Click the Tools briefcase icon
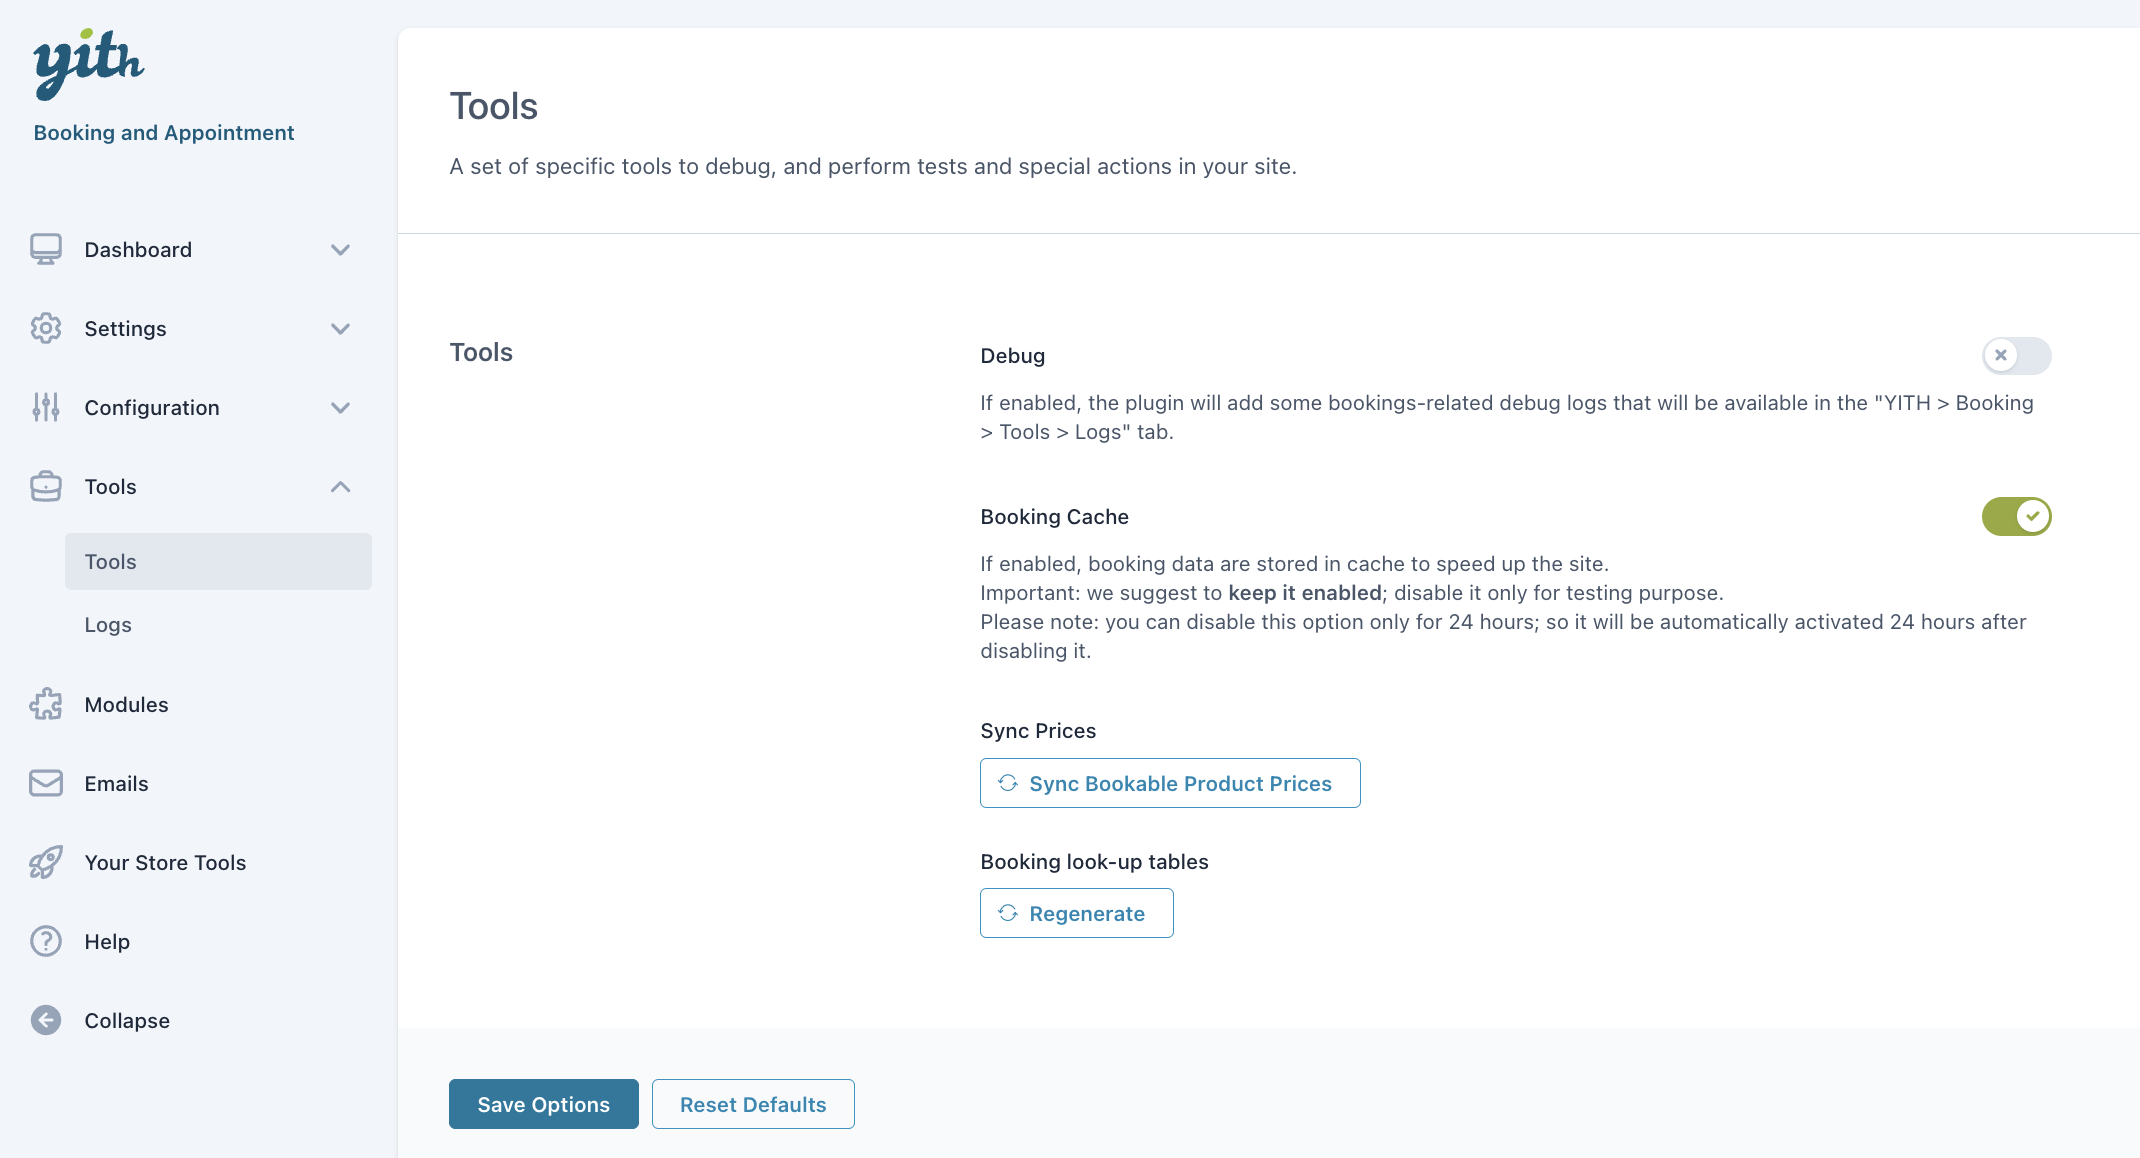This screenshot has width=2140, height=1158. [x=46, y=486]
